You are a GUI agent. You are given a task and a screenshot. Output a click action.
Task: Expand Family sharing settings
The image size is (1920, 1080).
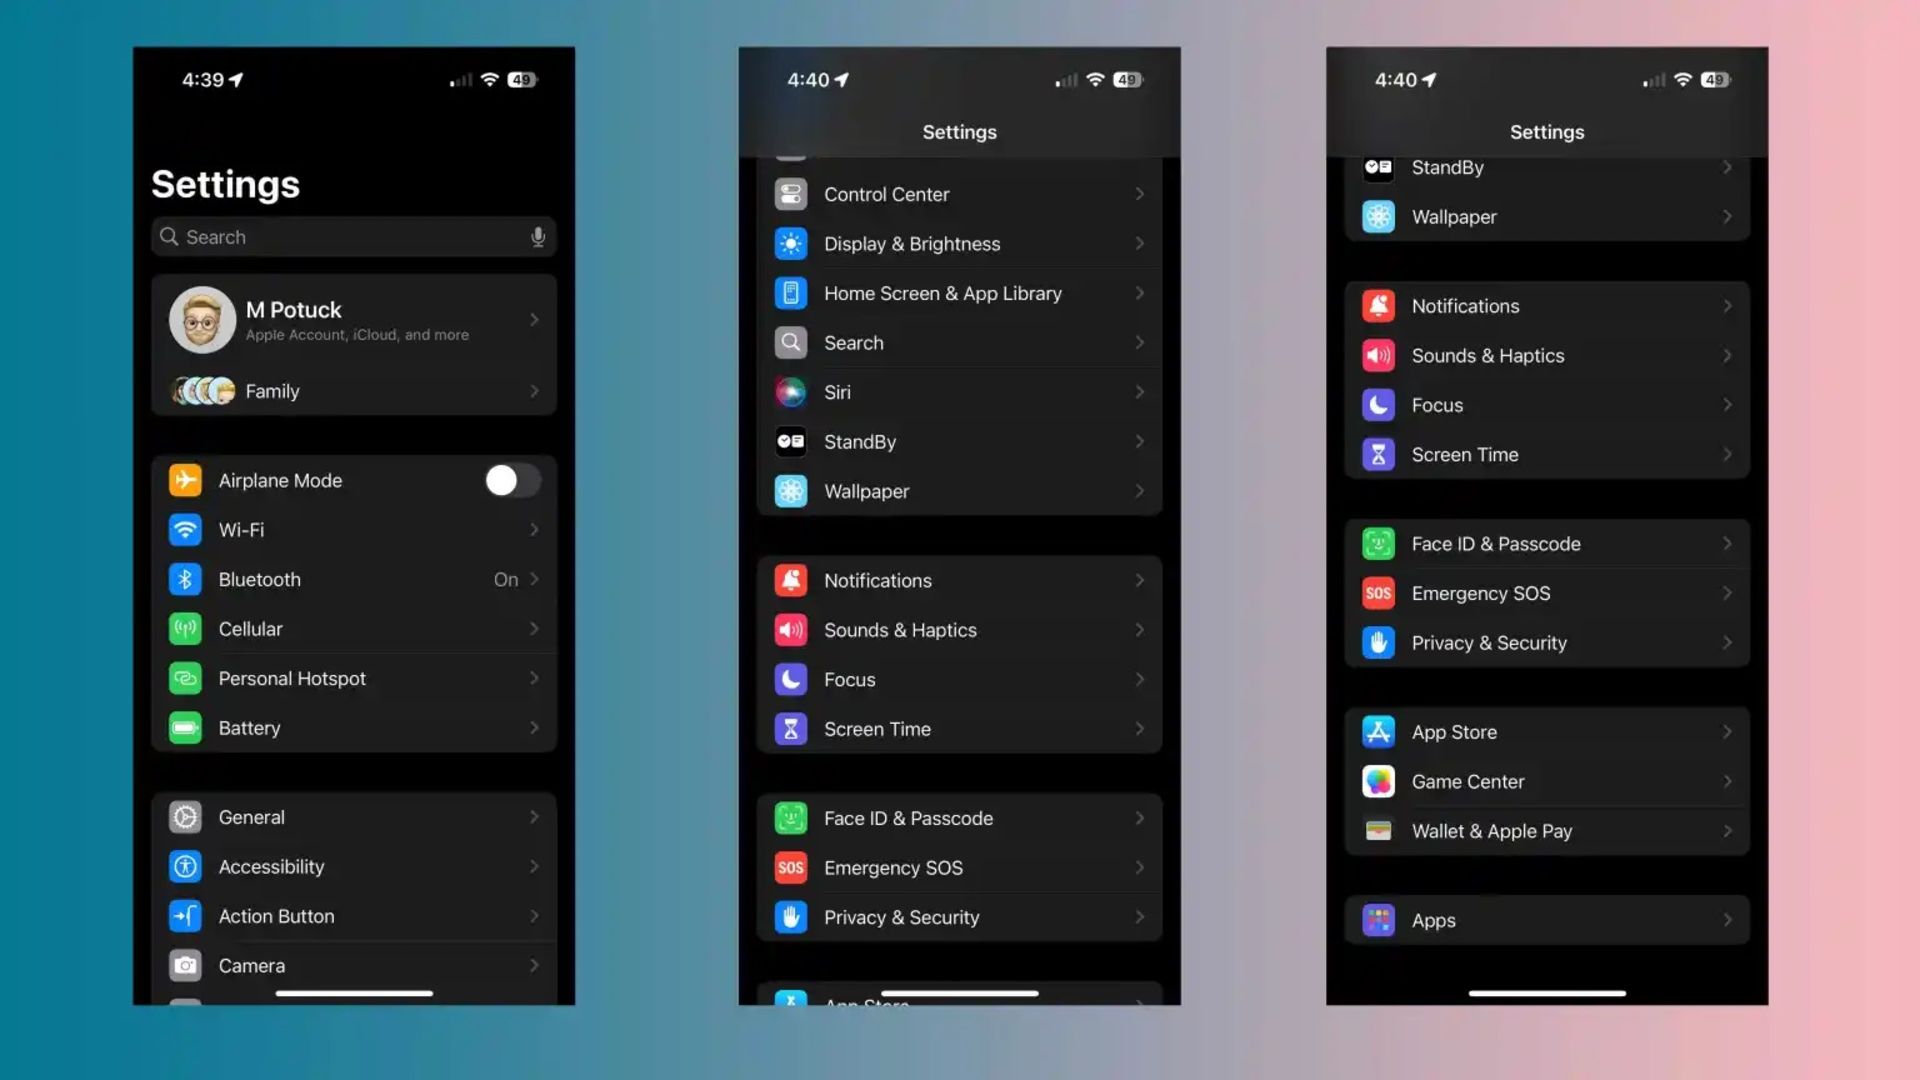pos(353,390)
